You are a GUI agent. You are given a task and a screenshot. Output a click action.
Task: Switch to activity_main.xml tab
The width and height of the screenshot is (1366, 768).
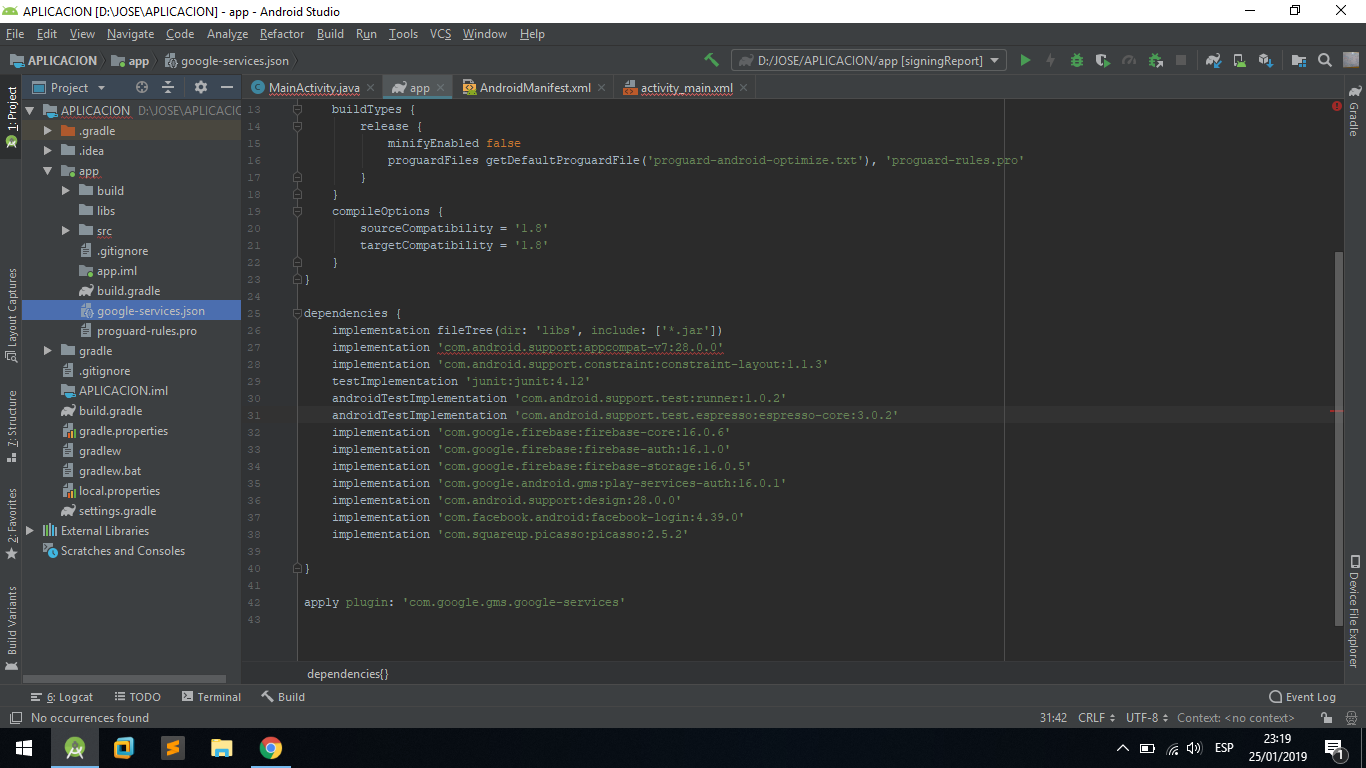pyautogui.click(x=687, y=88)
